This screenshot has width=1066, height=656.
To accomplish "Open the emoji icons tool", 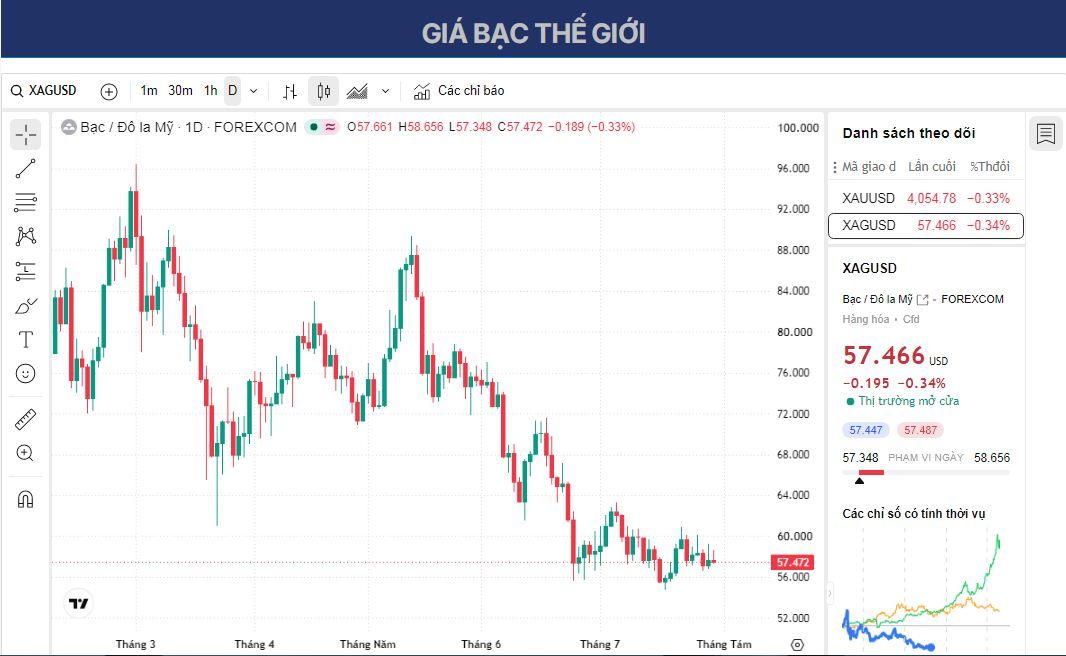I will click(26, 373).
